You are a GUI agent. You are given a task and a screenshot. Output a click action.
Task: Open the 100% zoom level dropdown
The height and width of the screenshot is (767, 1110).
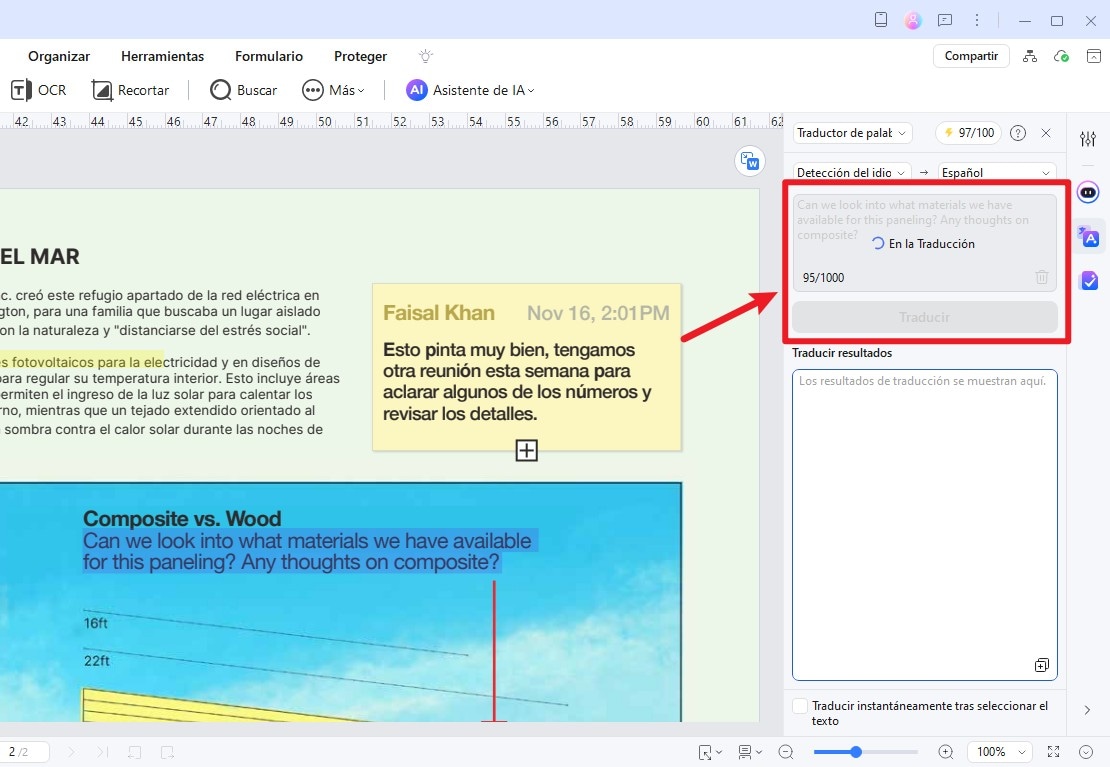click(1001, 752)
